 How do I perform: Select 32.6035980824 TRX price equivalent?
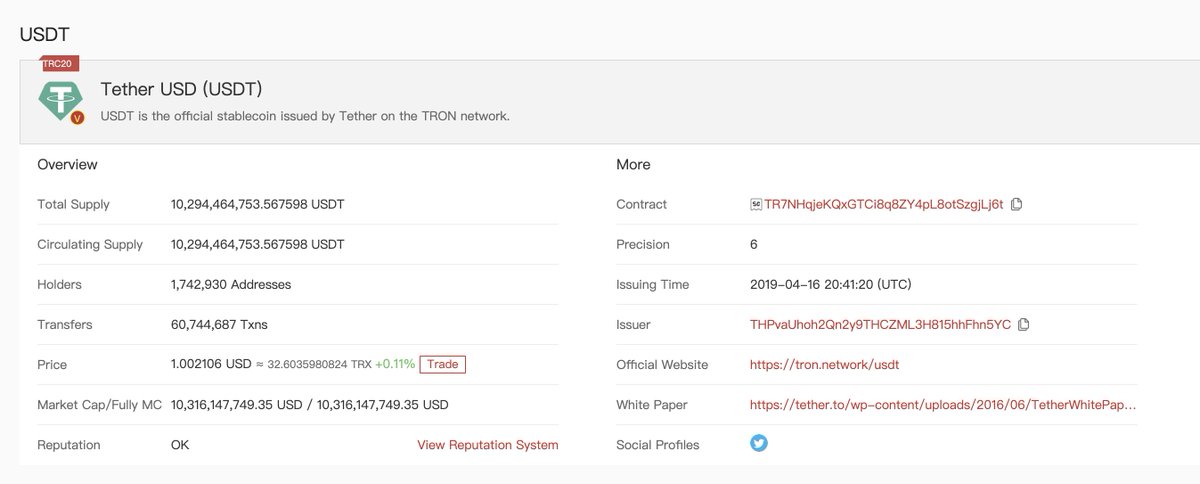coord(319,365)
